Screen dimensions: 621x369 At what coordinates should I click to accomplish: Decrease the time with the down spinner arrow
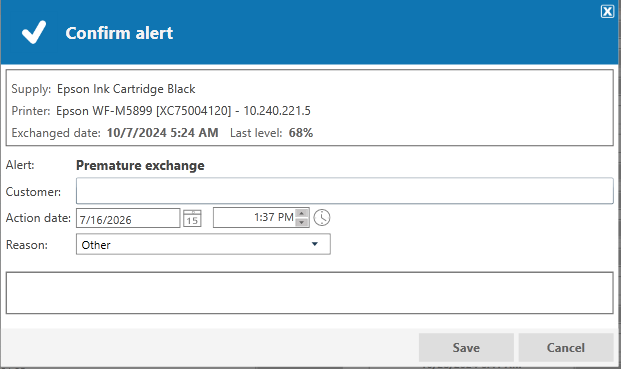pos(302,222)
